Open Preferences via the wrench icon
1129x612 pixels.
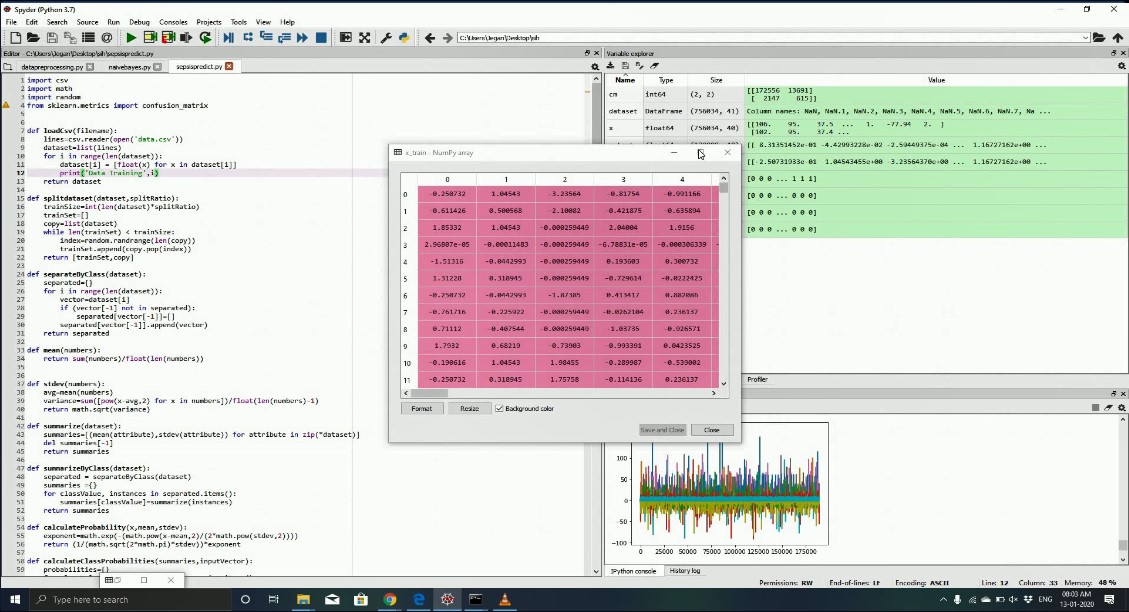click(385, 38)
